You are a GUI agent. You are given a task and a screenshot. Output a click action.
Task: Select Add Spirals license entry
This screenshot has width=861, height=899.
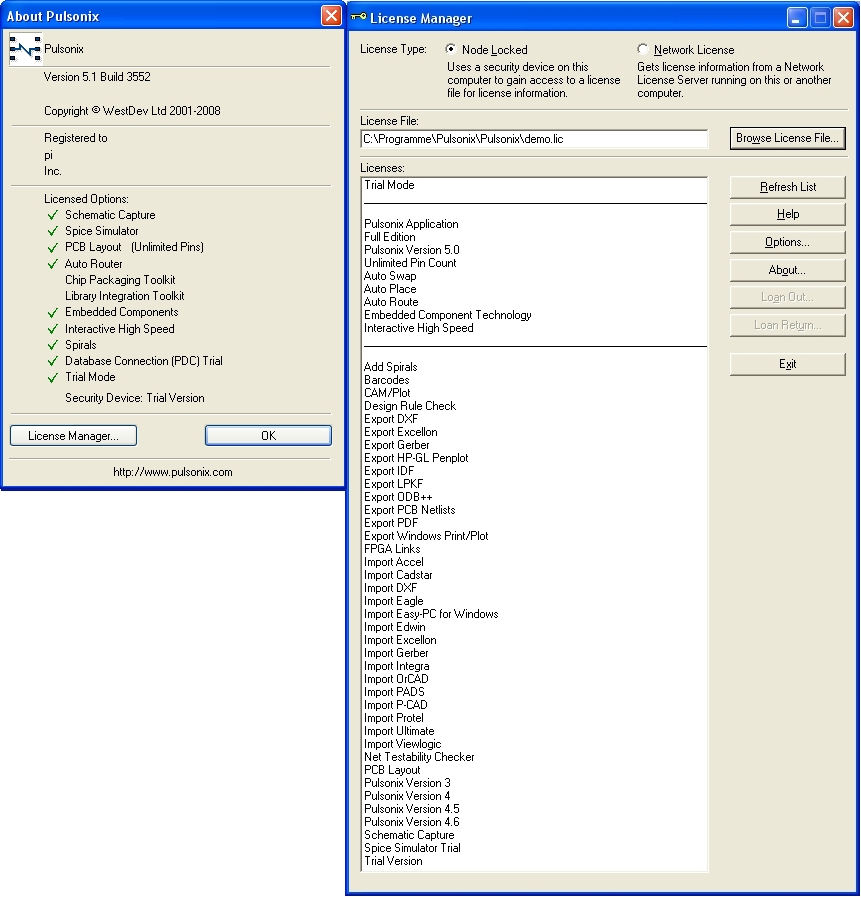tap(390, 367)
